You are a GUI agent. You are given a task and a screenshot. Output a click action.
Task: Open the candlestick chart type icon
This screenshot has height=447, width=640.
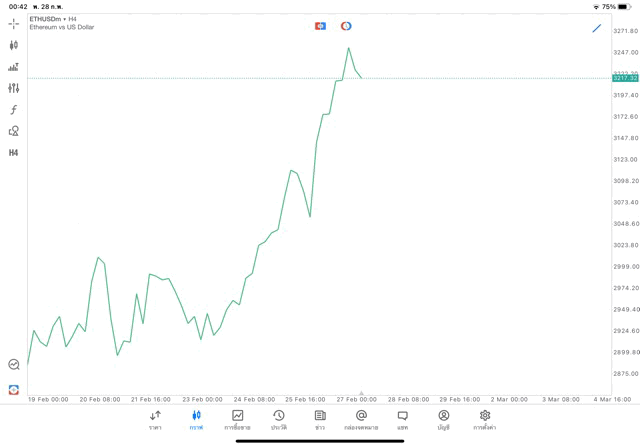tap(13, 45)
